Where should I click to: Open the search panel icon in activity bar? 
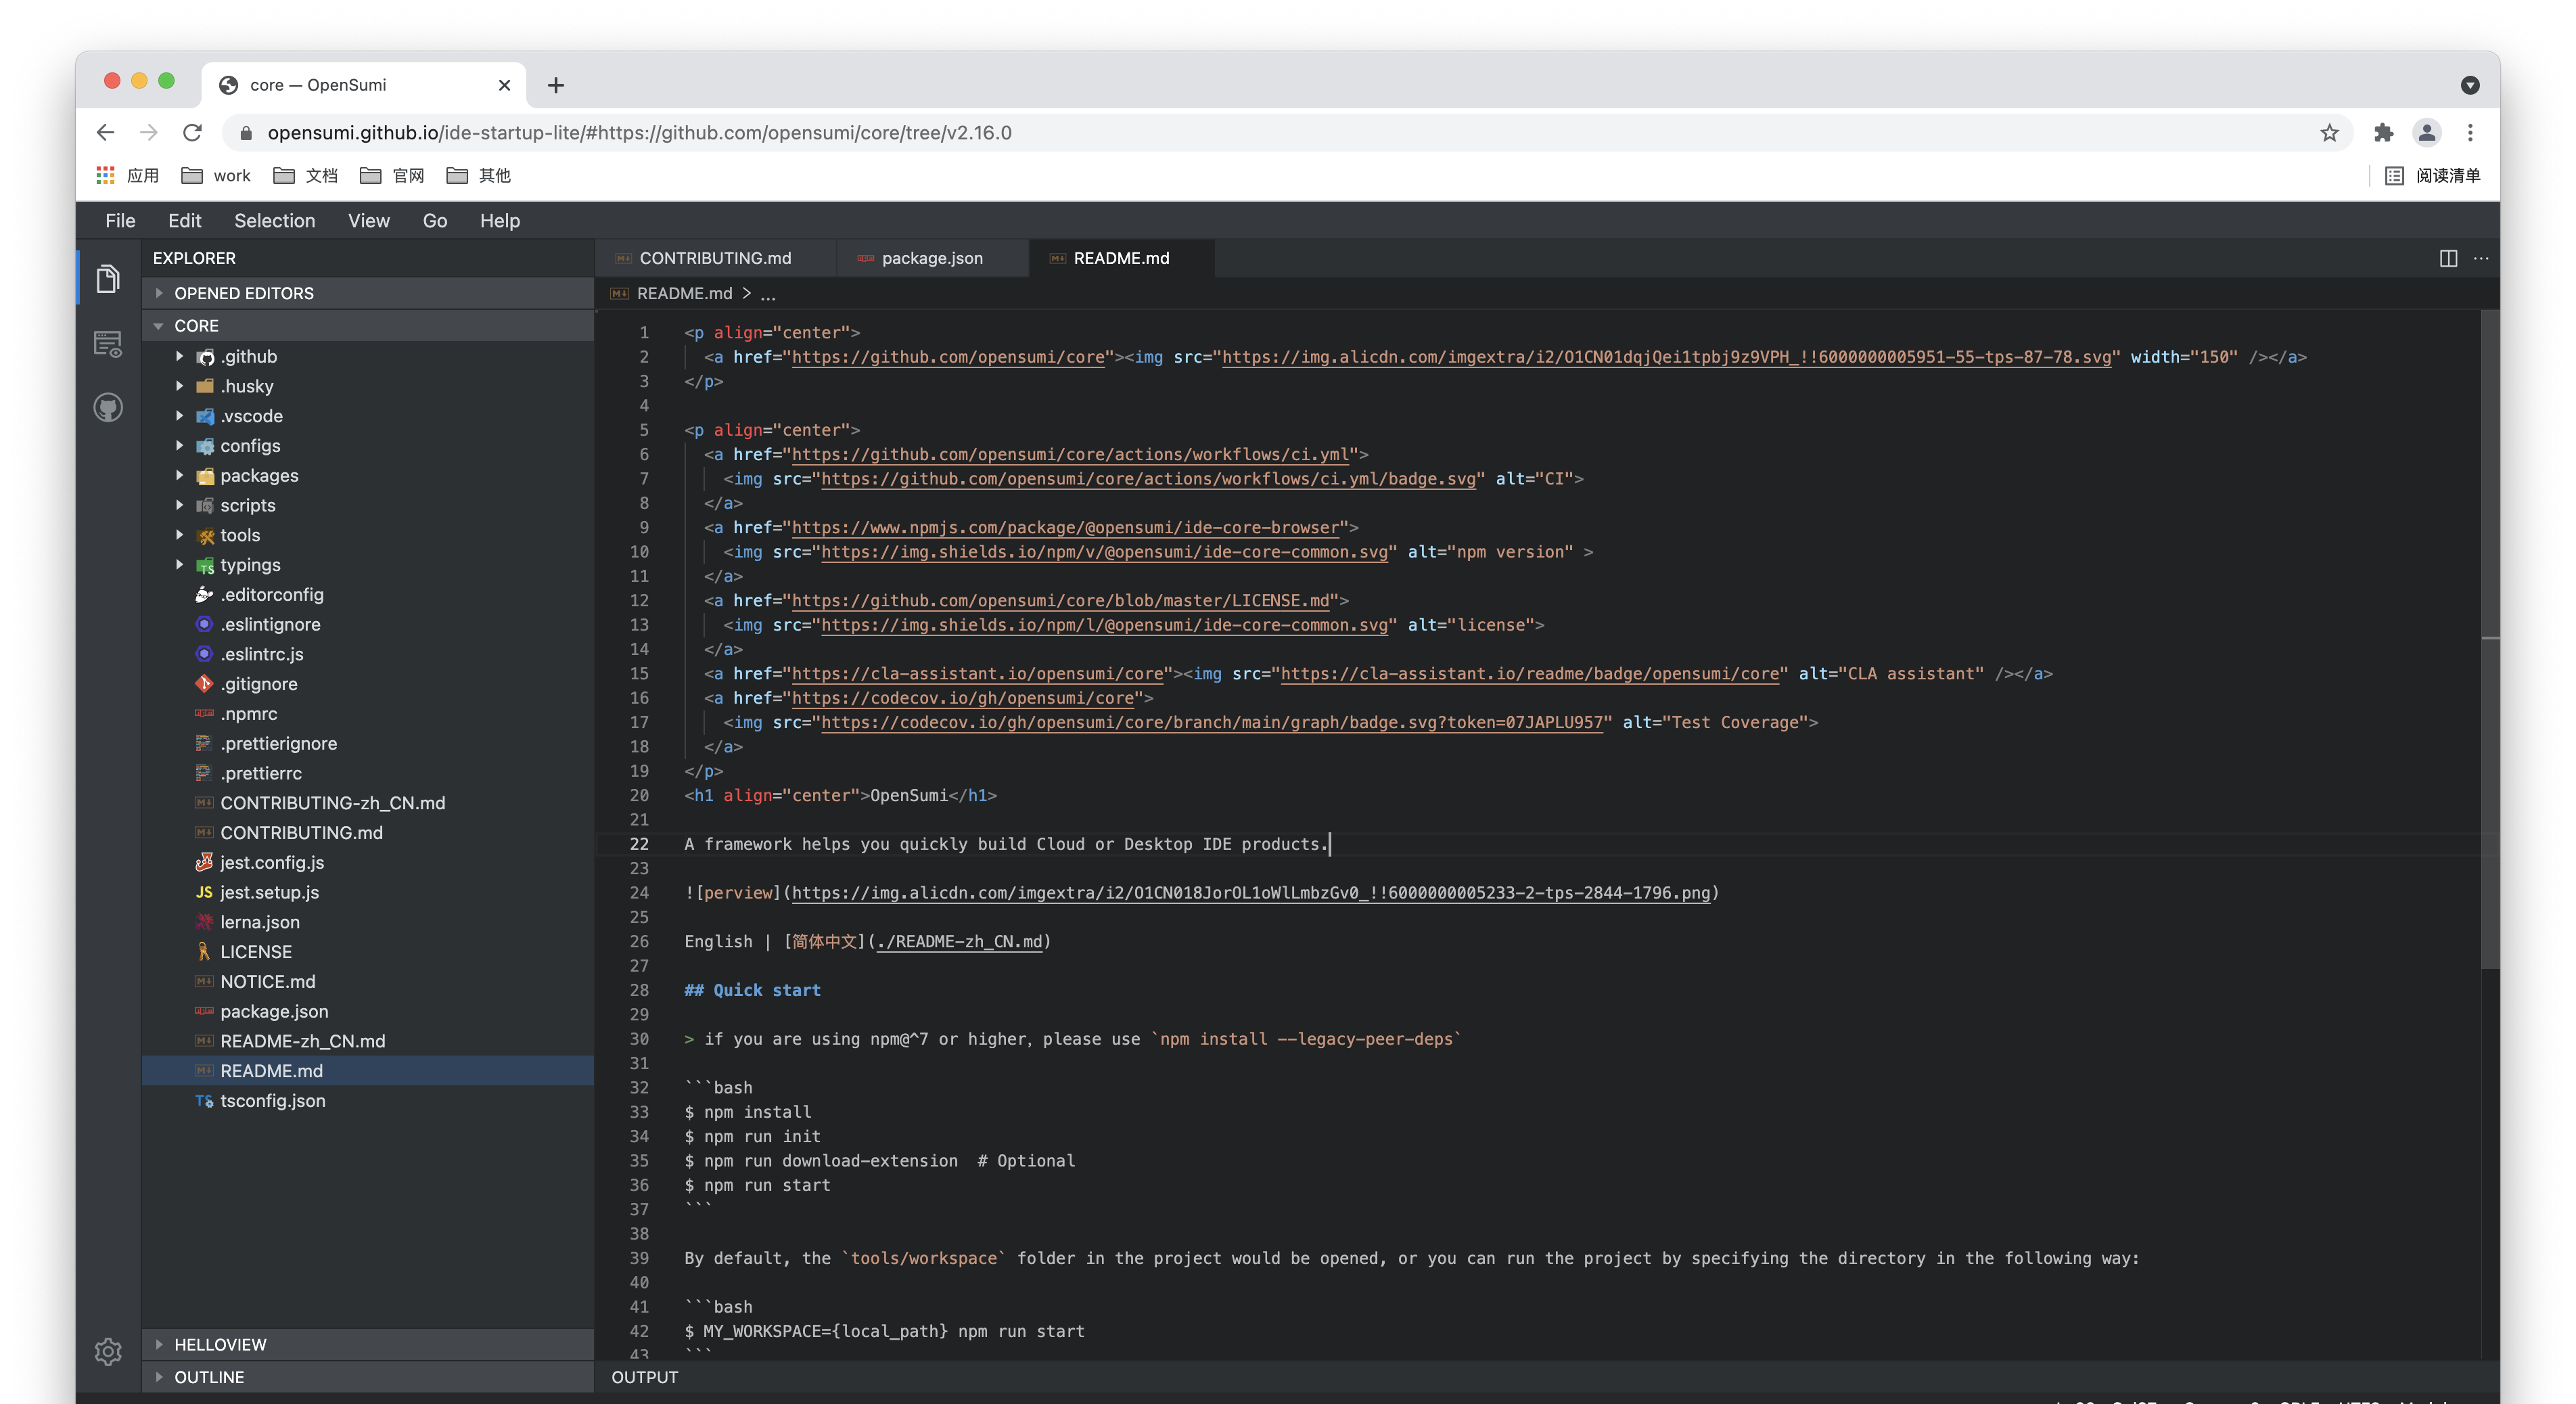[108, 344]
